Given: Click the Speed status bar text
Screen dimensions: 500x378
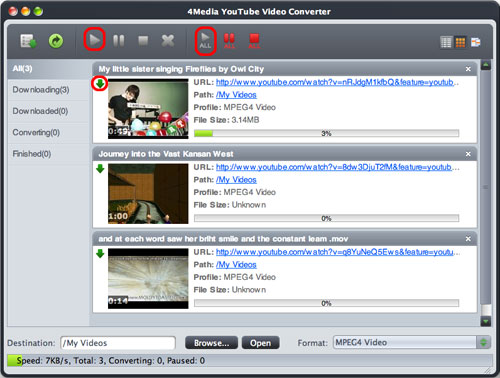Looking at the screenshot, I should pyautogui.click(x=111, y=361).
